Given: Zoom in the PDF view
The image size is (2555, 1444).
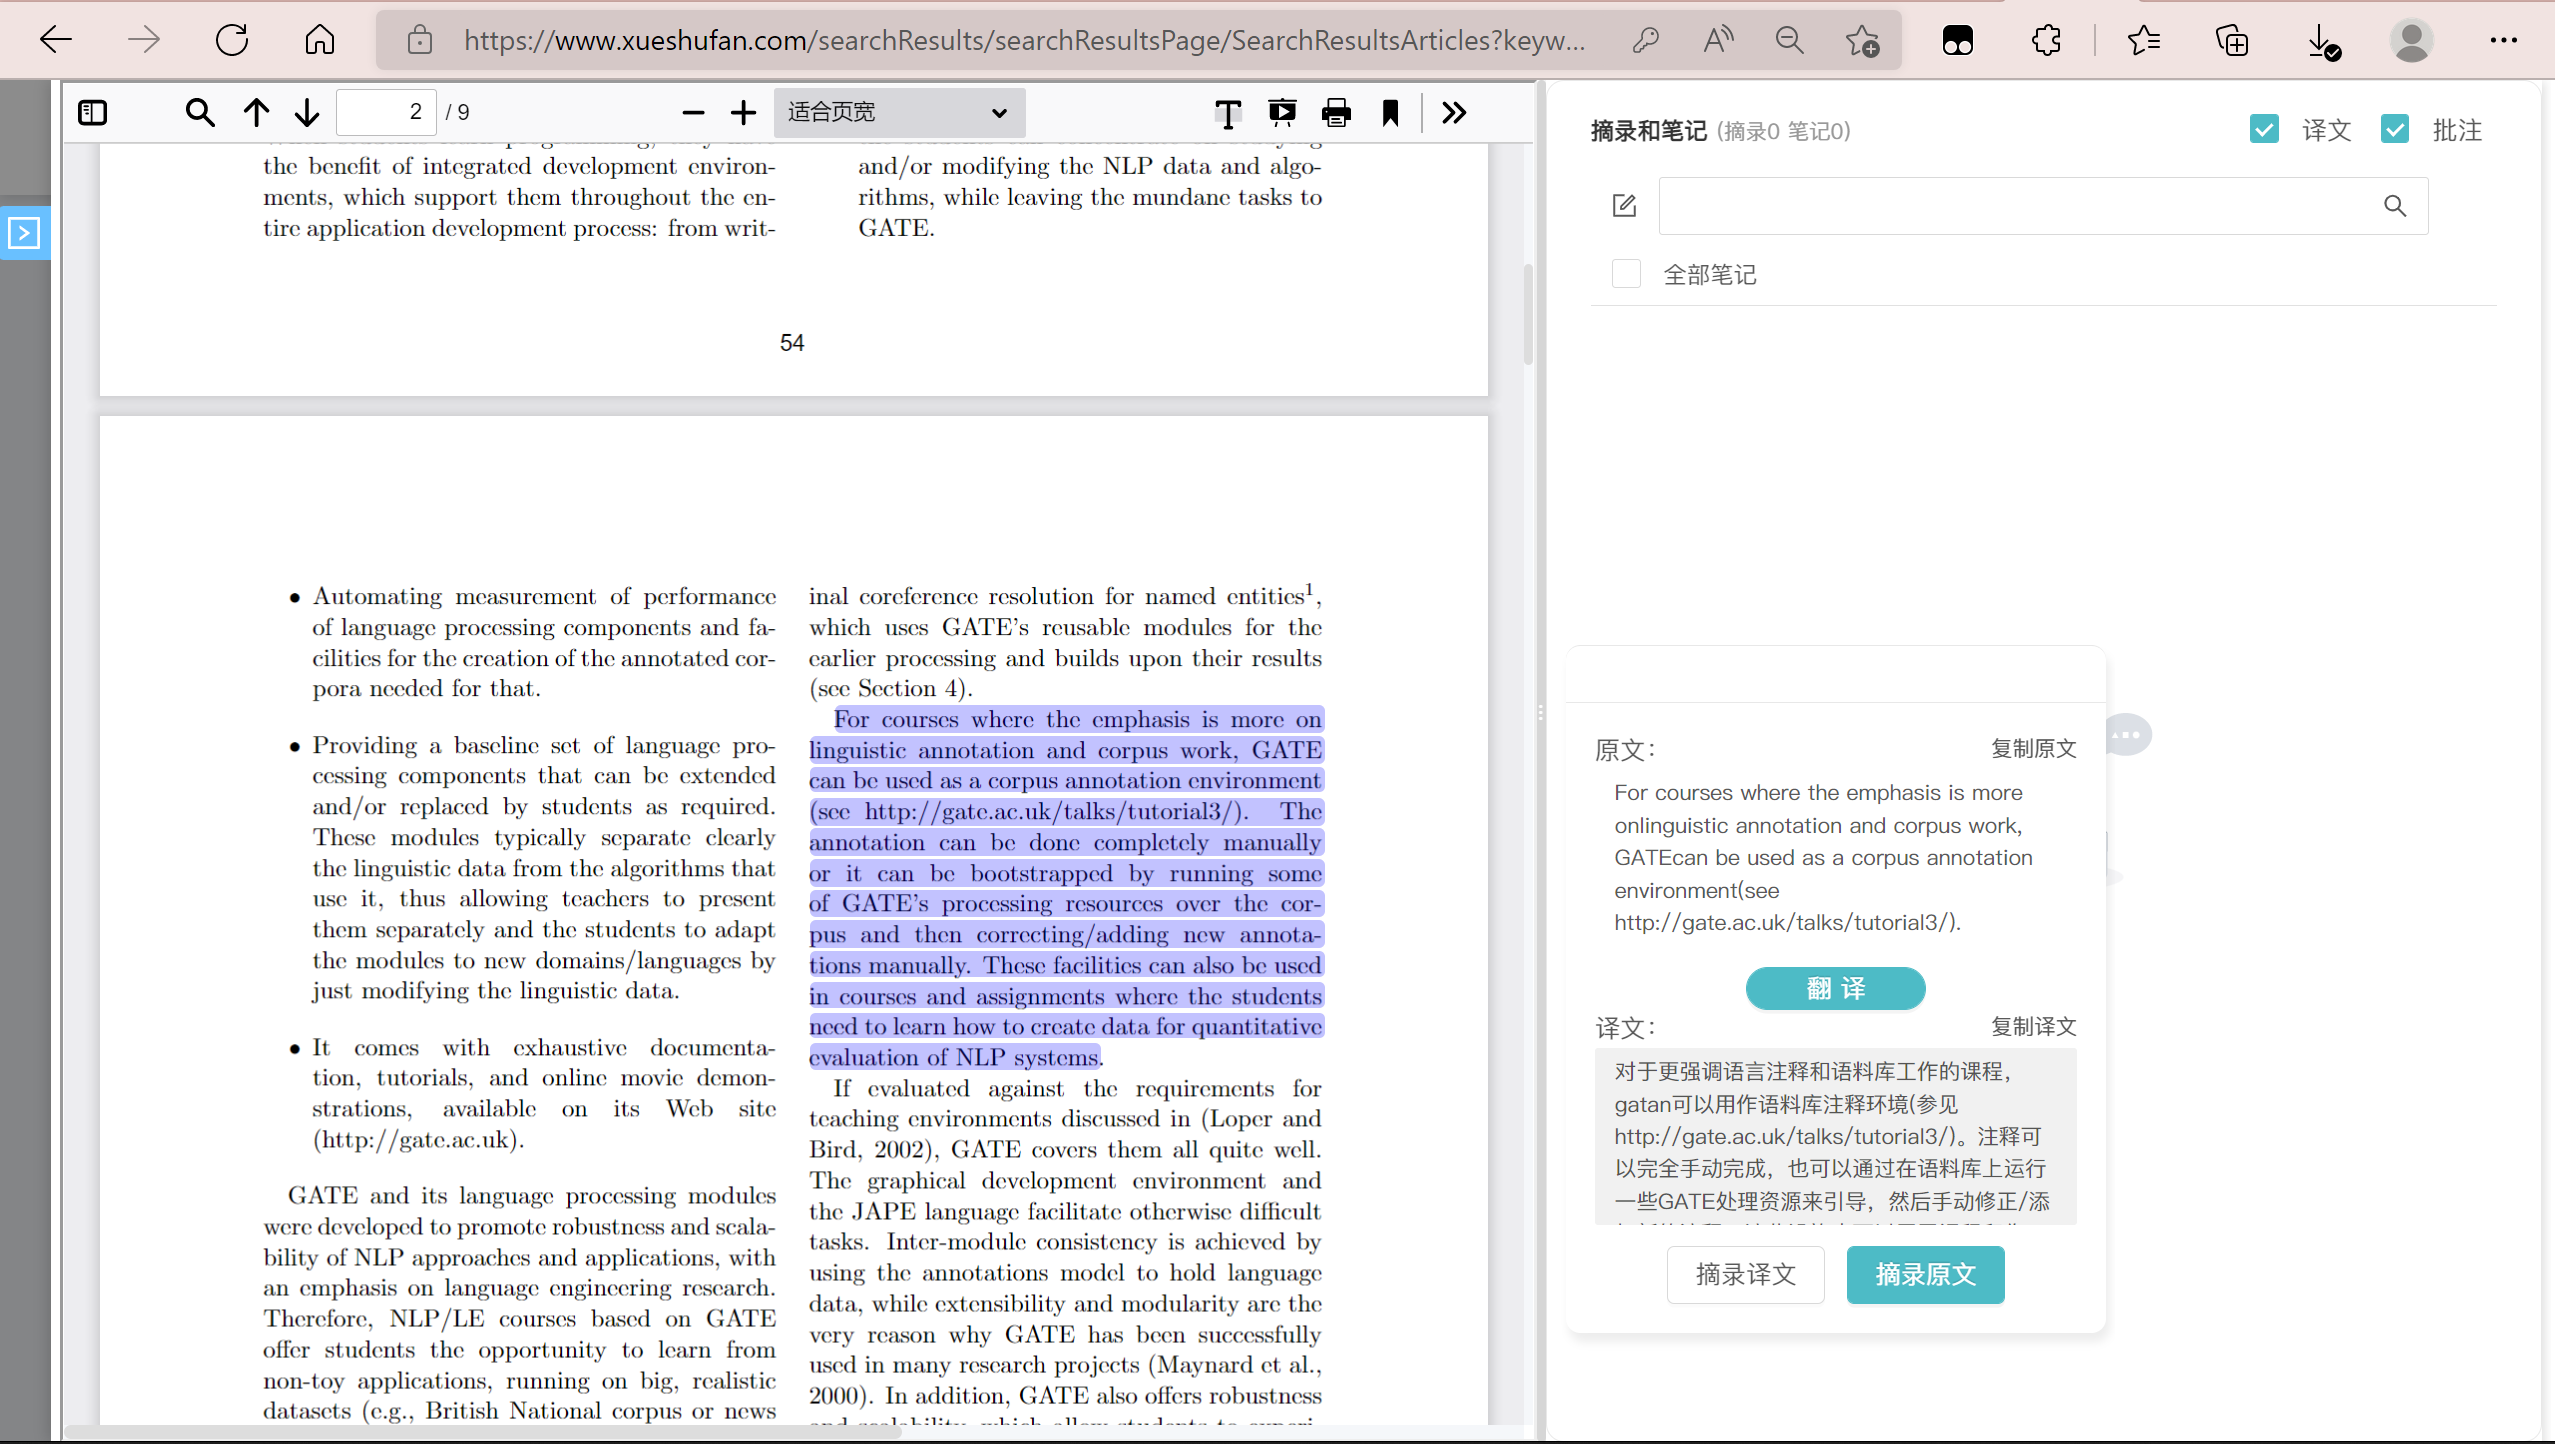Looking at the screenshot, I should [x=743, y=113].
